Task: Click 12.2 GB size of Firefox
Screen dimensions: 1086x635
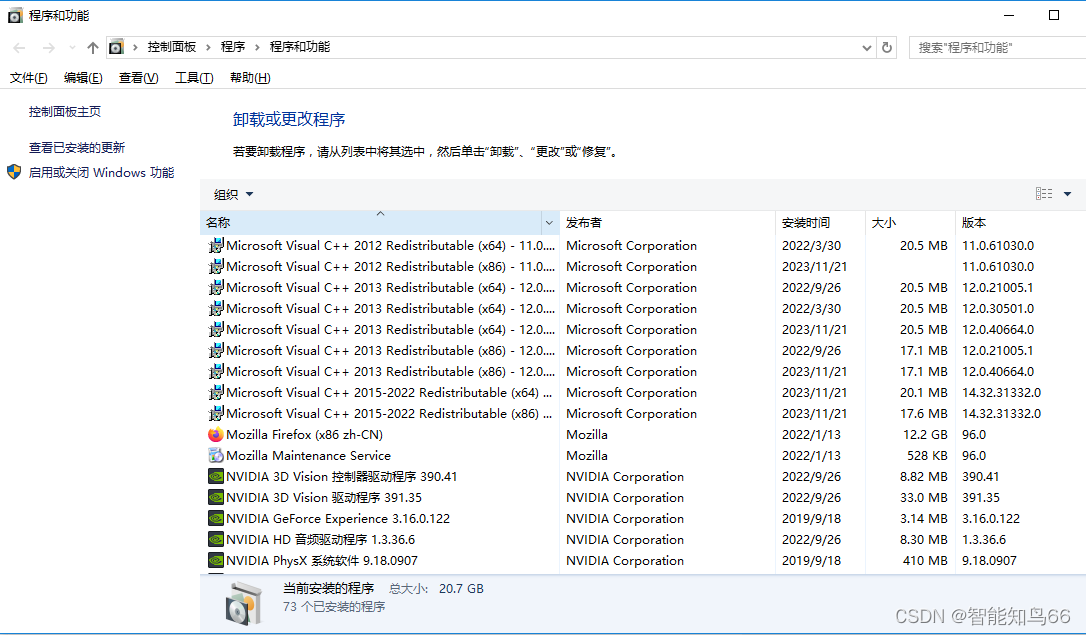Action: click(x=925, y=435)
